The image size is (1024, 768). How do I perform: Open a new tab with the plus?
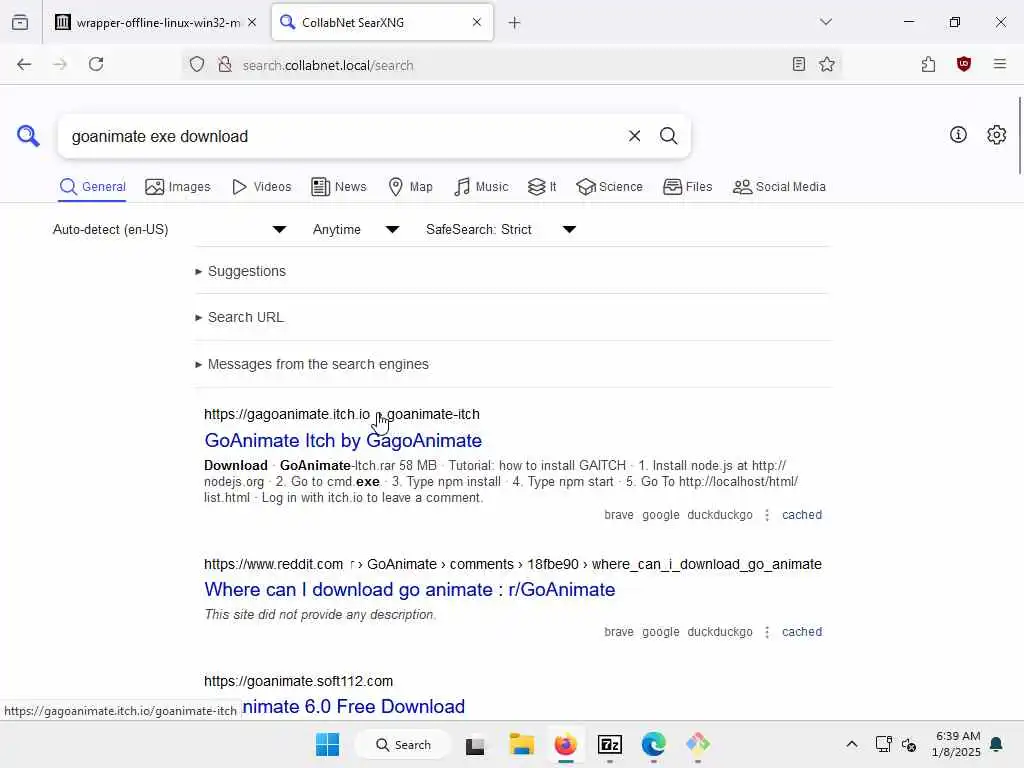514,23
